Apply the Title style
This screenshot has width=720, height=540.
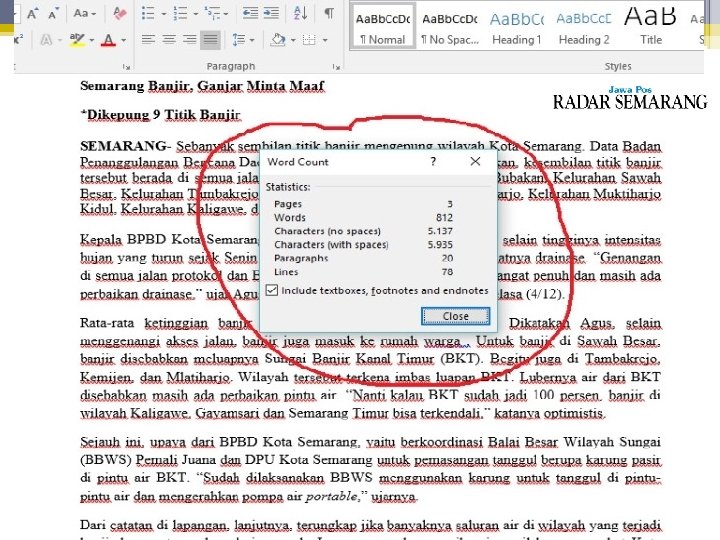coord(650,26)
